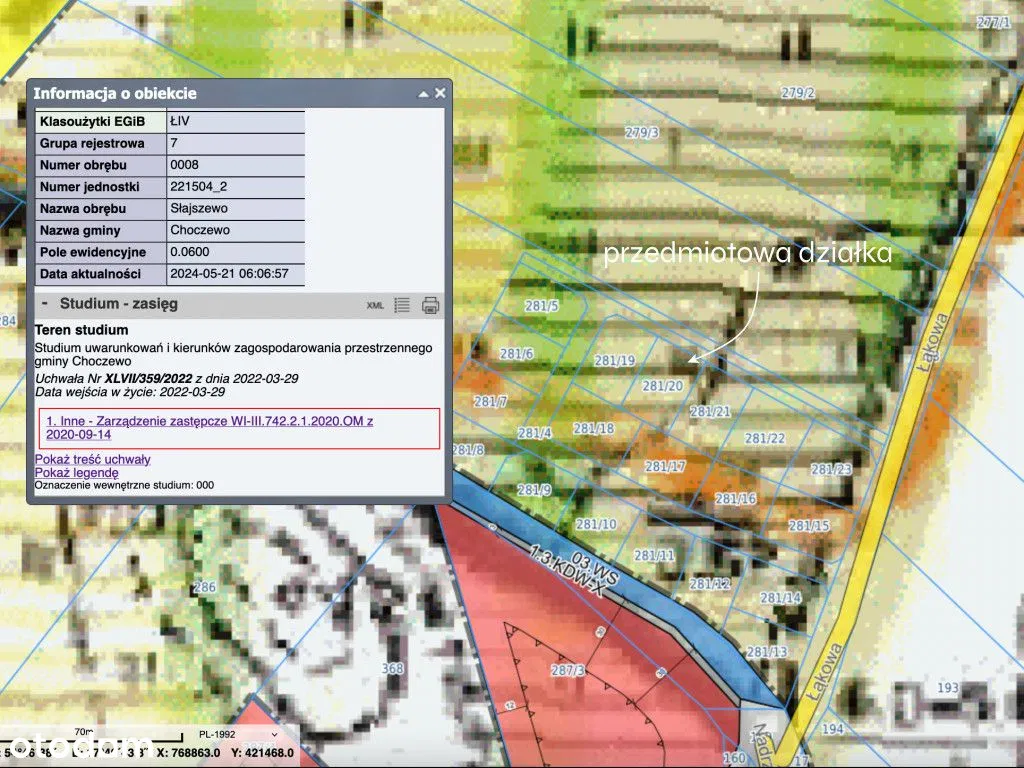The height and width of the screenshot is (768, 1024).
Task: Click the list view icon
Action: tap(402, 306)
